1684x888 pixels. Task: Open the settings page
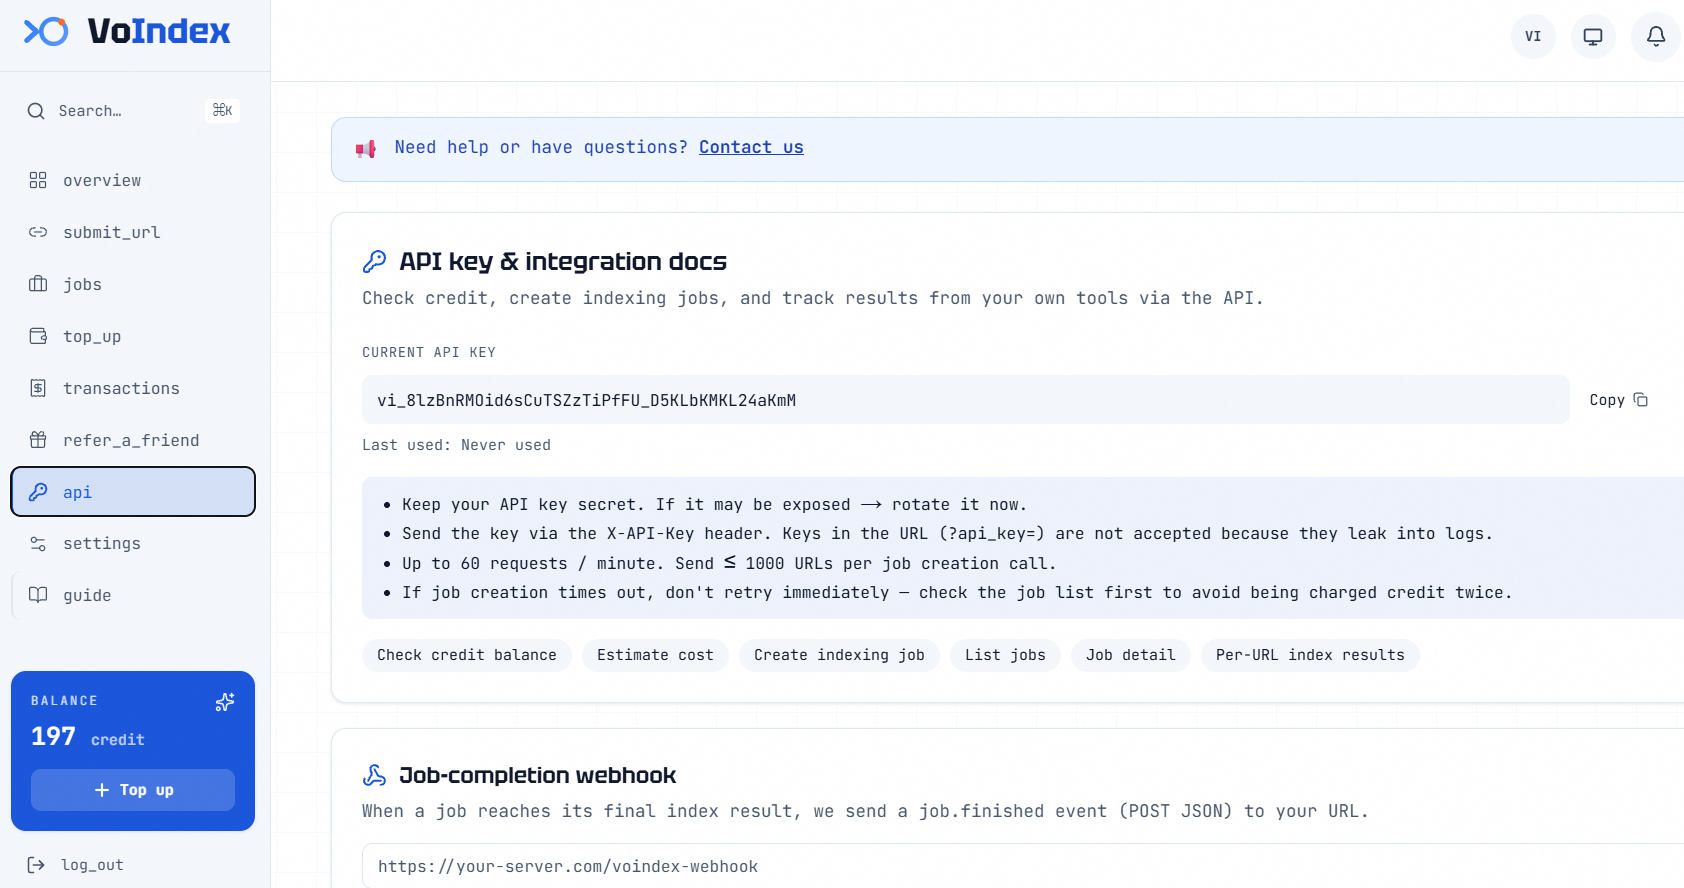pyautogui.click(x=133, y=544)
